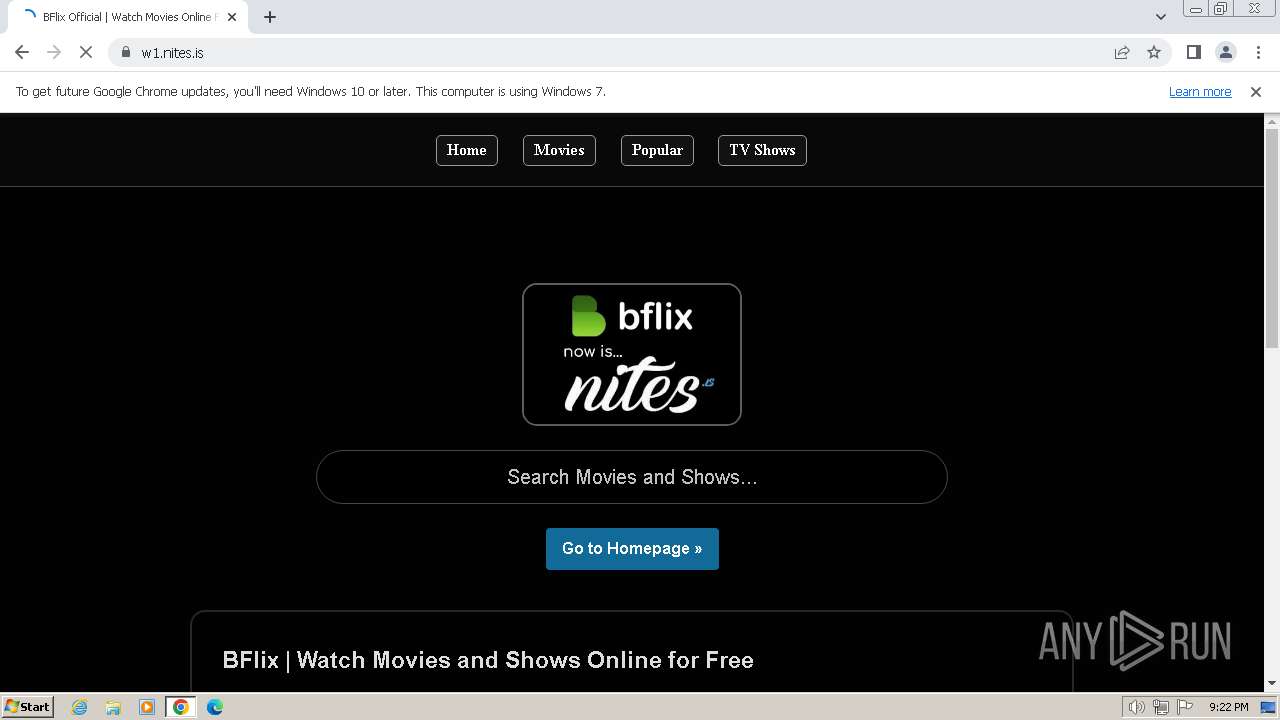Expand the tab search dropdown arrow
This screenshot has height=720, width=1280.
[1161, 17]
